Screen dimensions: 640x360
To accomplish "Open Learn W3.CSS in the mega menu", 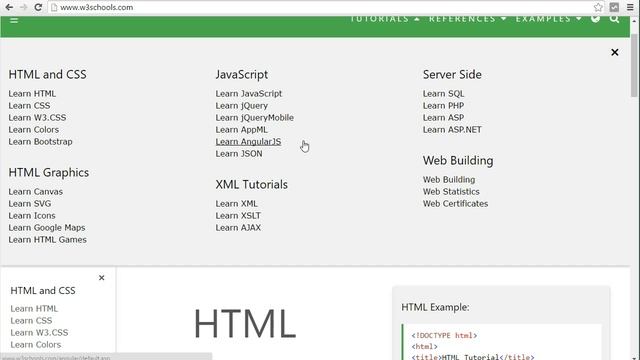I will (37, 118).
